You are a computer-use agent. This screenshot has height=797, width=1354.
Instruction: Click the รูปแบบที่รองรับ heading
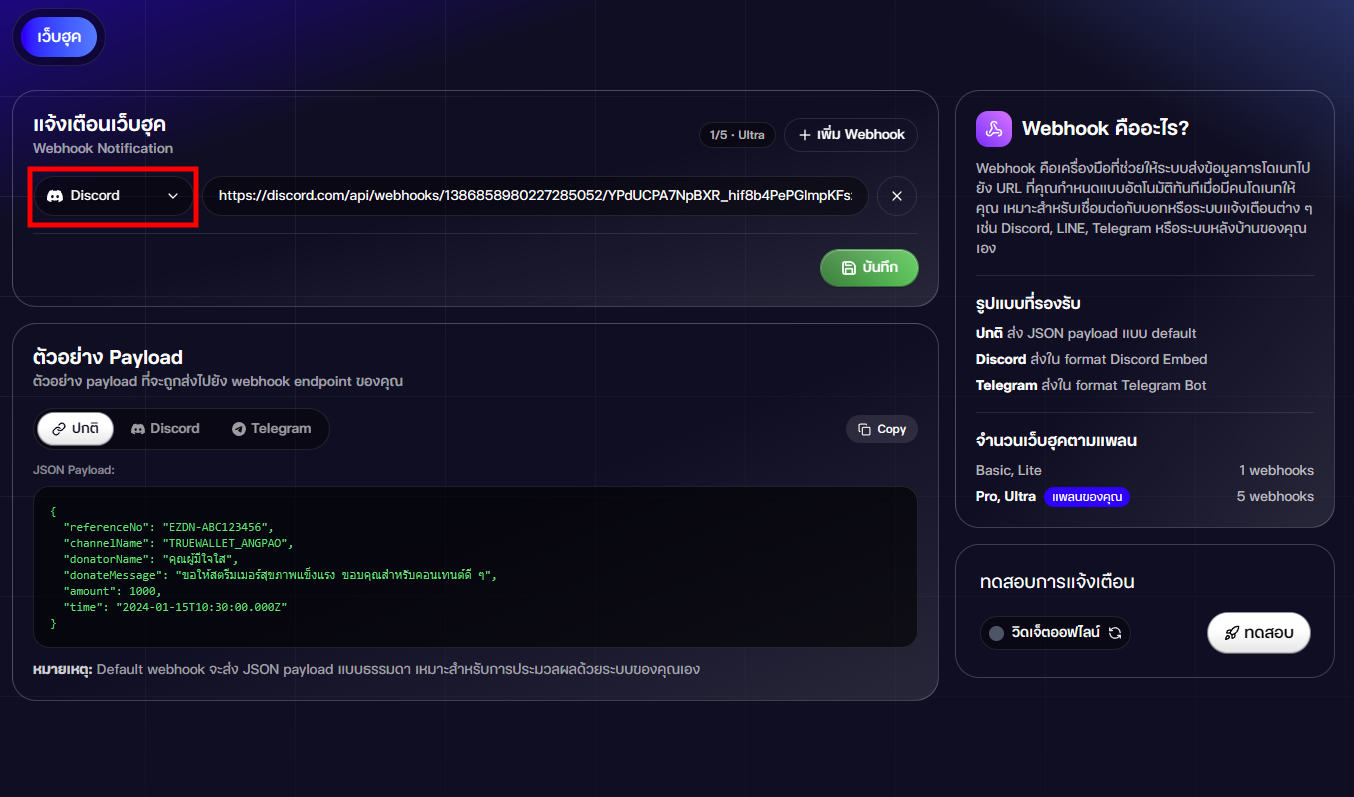pos(1028,304)
